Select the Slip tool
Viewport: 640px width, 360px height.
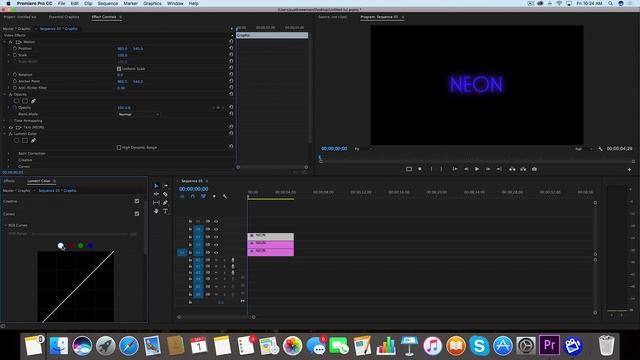tap(156, 203)
